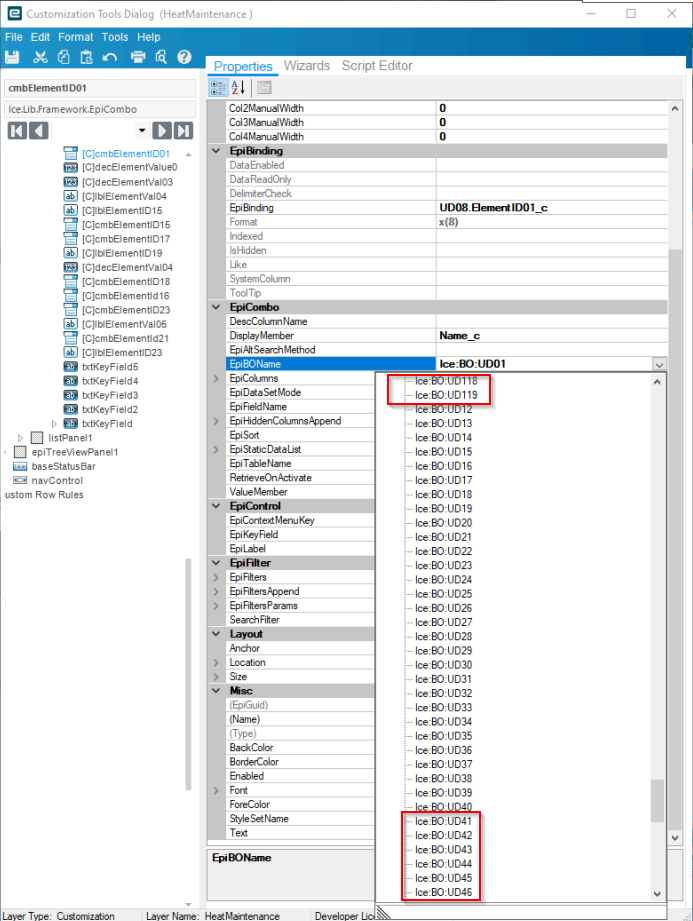Go to first control navigation button

point(17,130)
